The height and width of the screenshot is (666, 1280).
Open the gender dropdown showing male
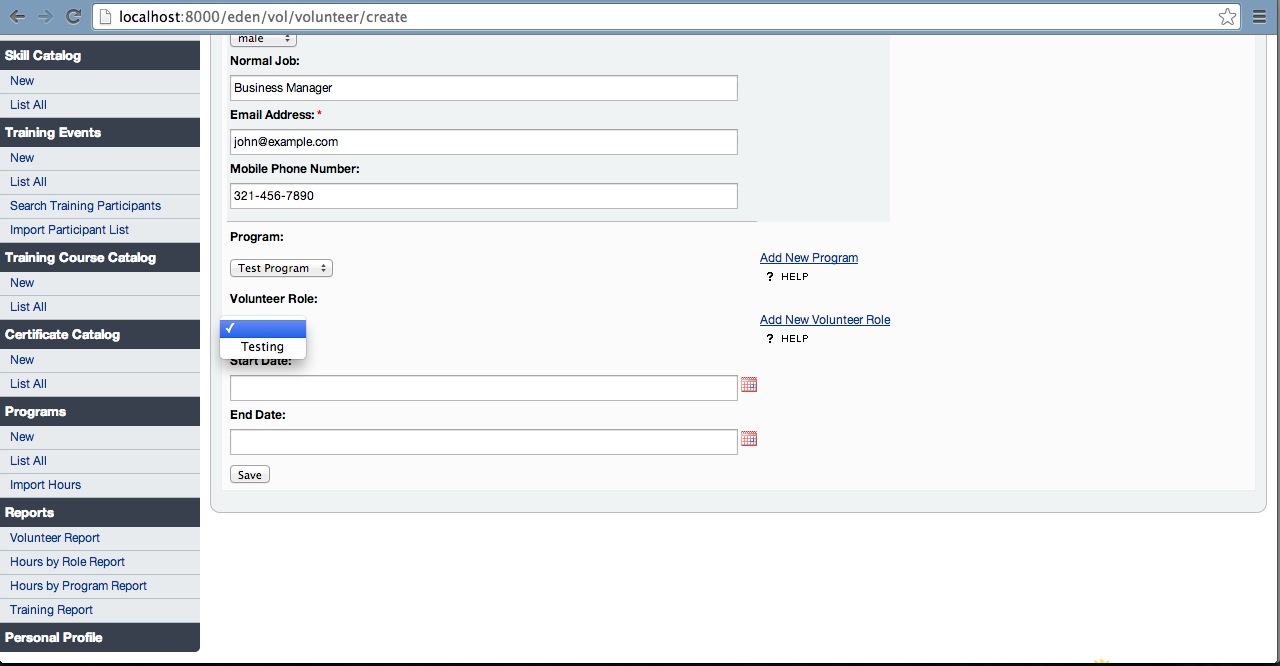click(263, 39)
